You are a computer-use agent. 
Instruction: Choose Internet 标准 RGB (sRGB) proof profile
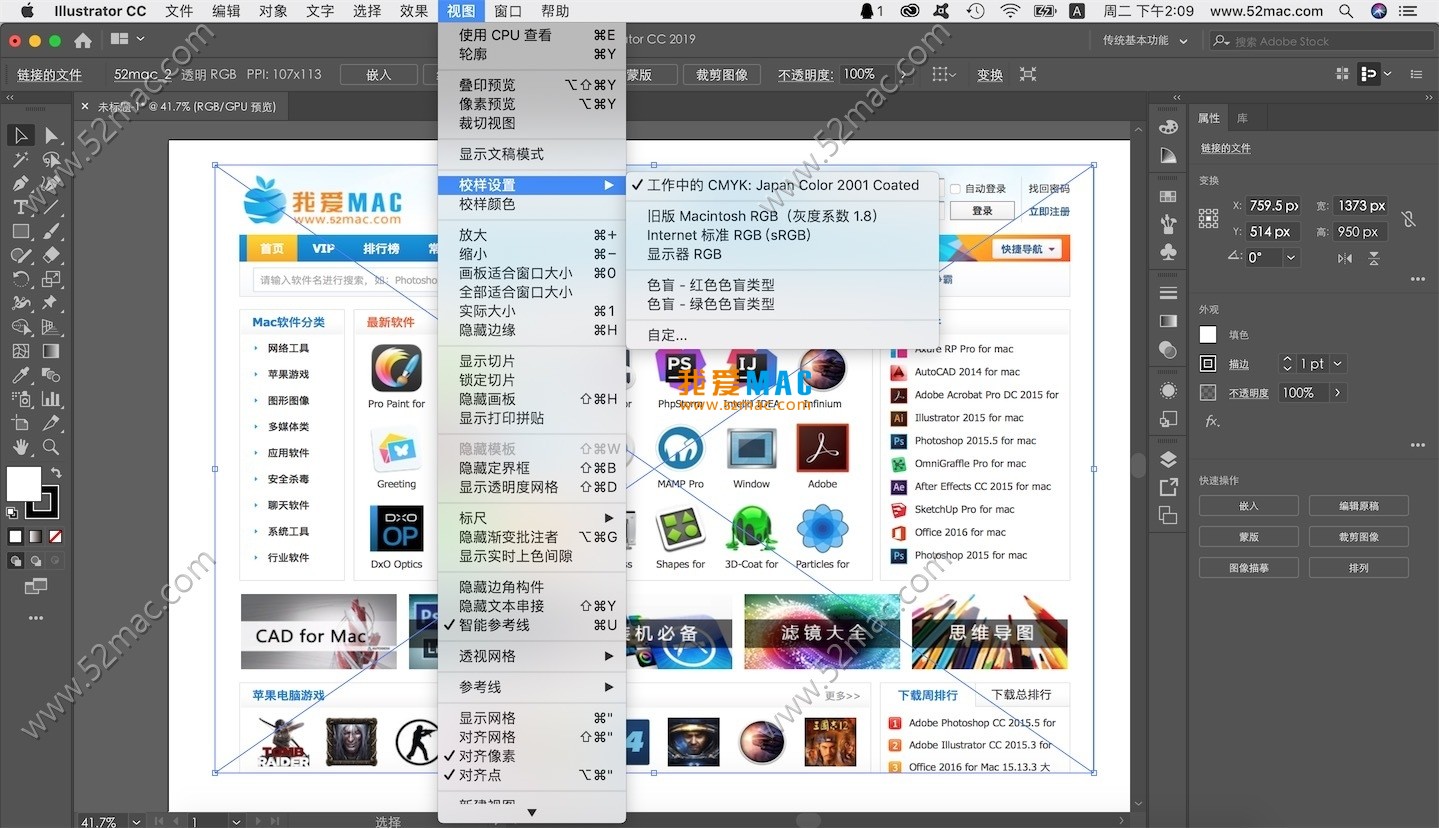pos(783,235)
